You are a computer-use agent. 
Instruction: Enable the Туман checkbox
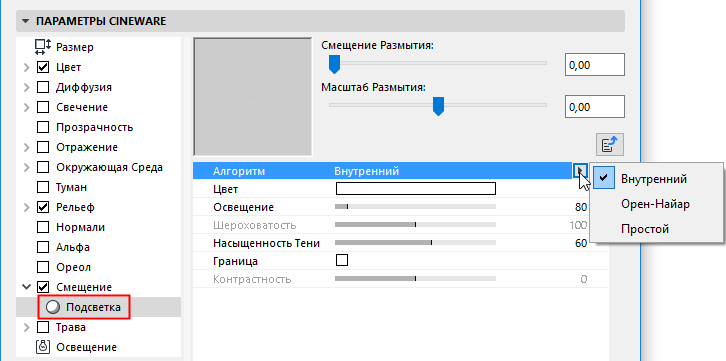click(x=43, y=187)
